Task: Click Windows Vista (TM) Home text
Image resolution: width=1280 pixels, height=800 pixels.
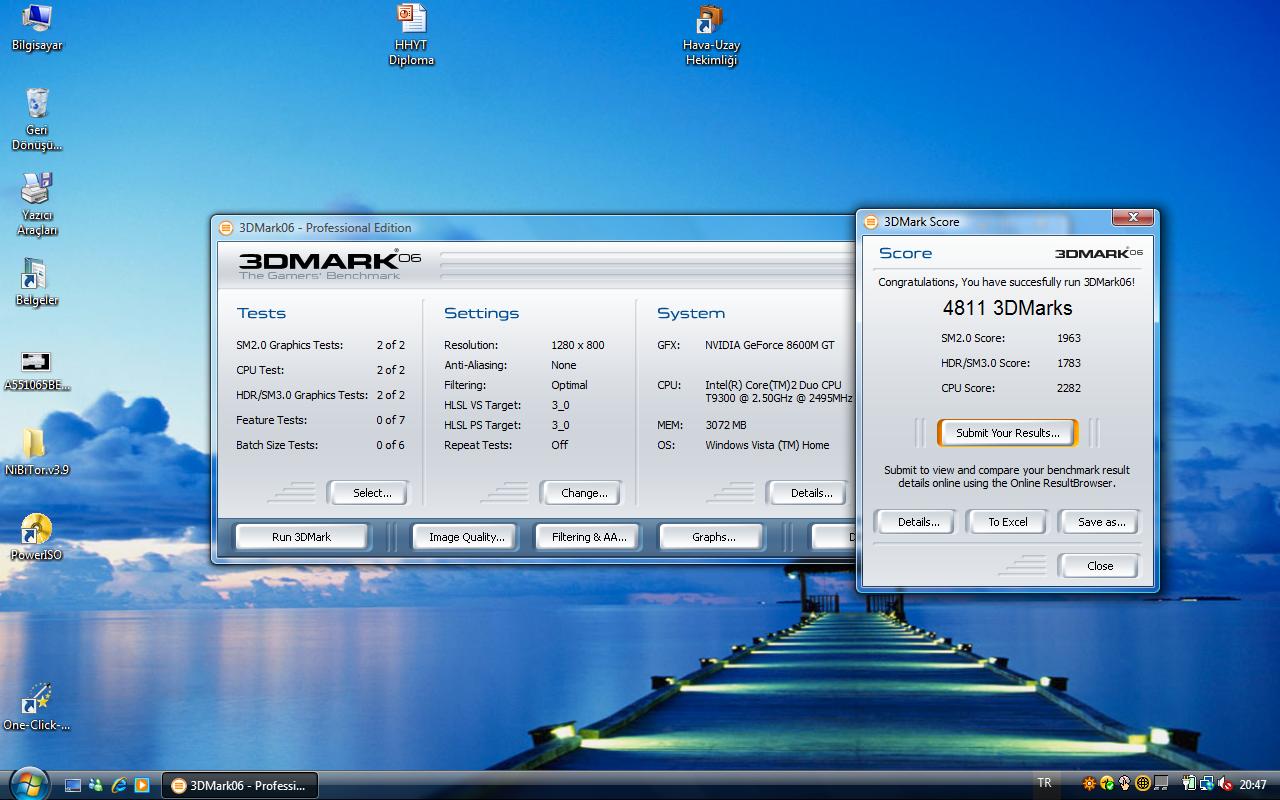Action: (x=767, y=445)
